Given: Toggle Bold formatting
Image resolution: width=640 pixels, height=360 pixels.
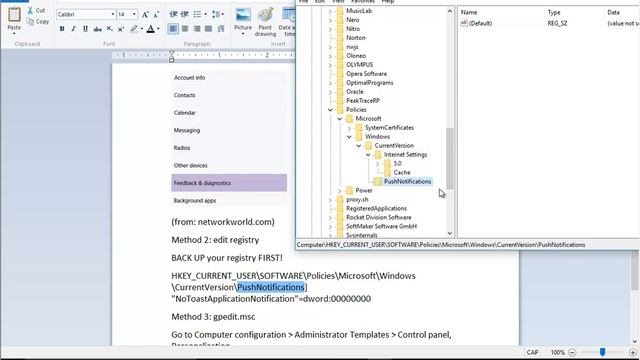Looking at the screenshot, I should (62, 29).
